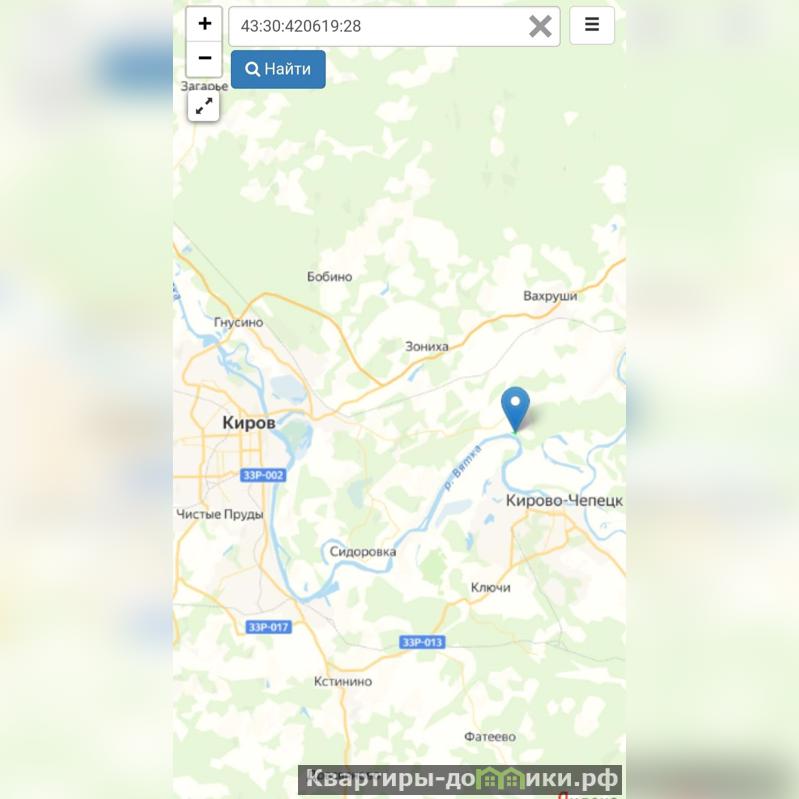Click the 33Р-013 road badge
Screen dimensions: 799x799
422,642
